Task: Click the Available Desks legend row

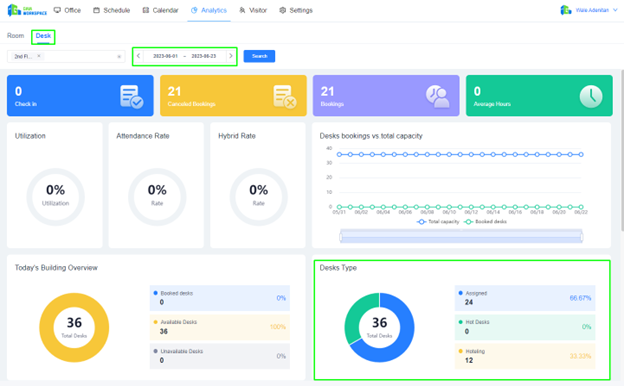Action: 220,327
